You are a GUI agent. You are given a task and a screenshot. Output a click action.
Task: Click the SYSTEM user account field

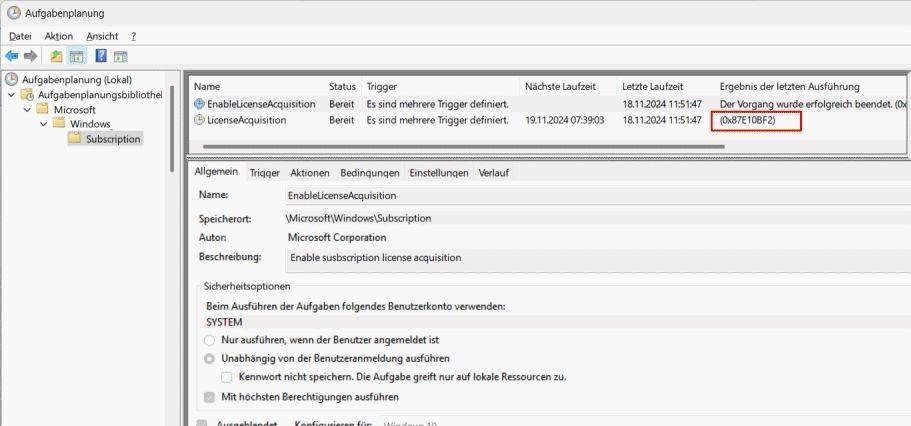click(558, 322)
